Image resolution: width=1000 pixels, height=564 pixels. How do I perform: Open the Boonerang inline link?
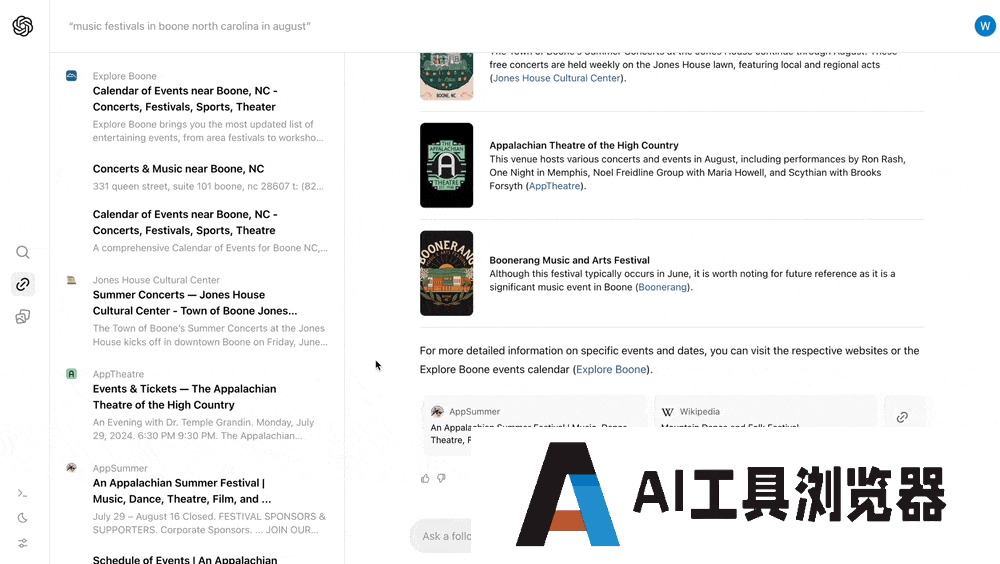[x=663, y=287]
